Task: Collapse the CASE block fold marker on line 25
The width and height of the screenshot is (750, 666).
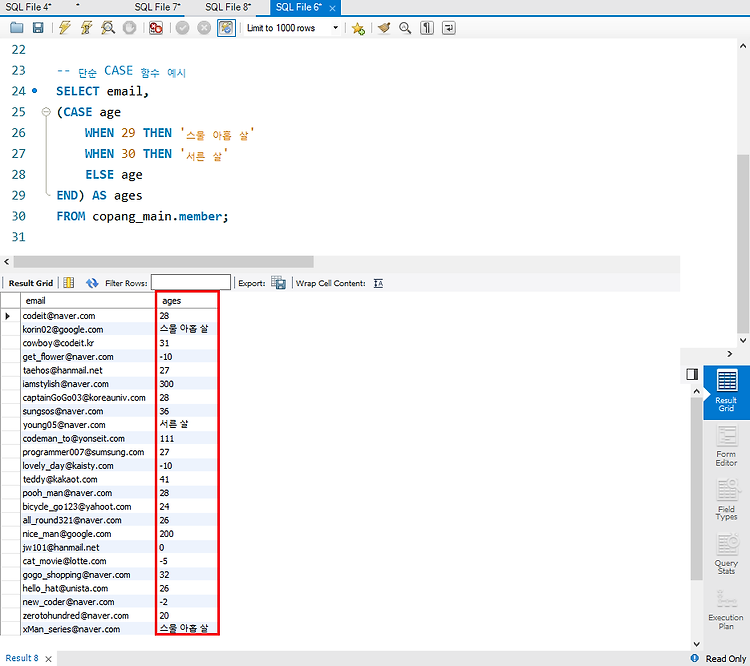Action: [x=46, y=111]
